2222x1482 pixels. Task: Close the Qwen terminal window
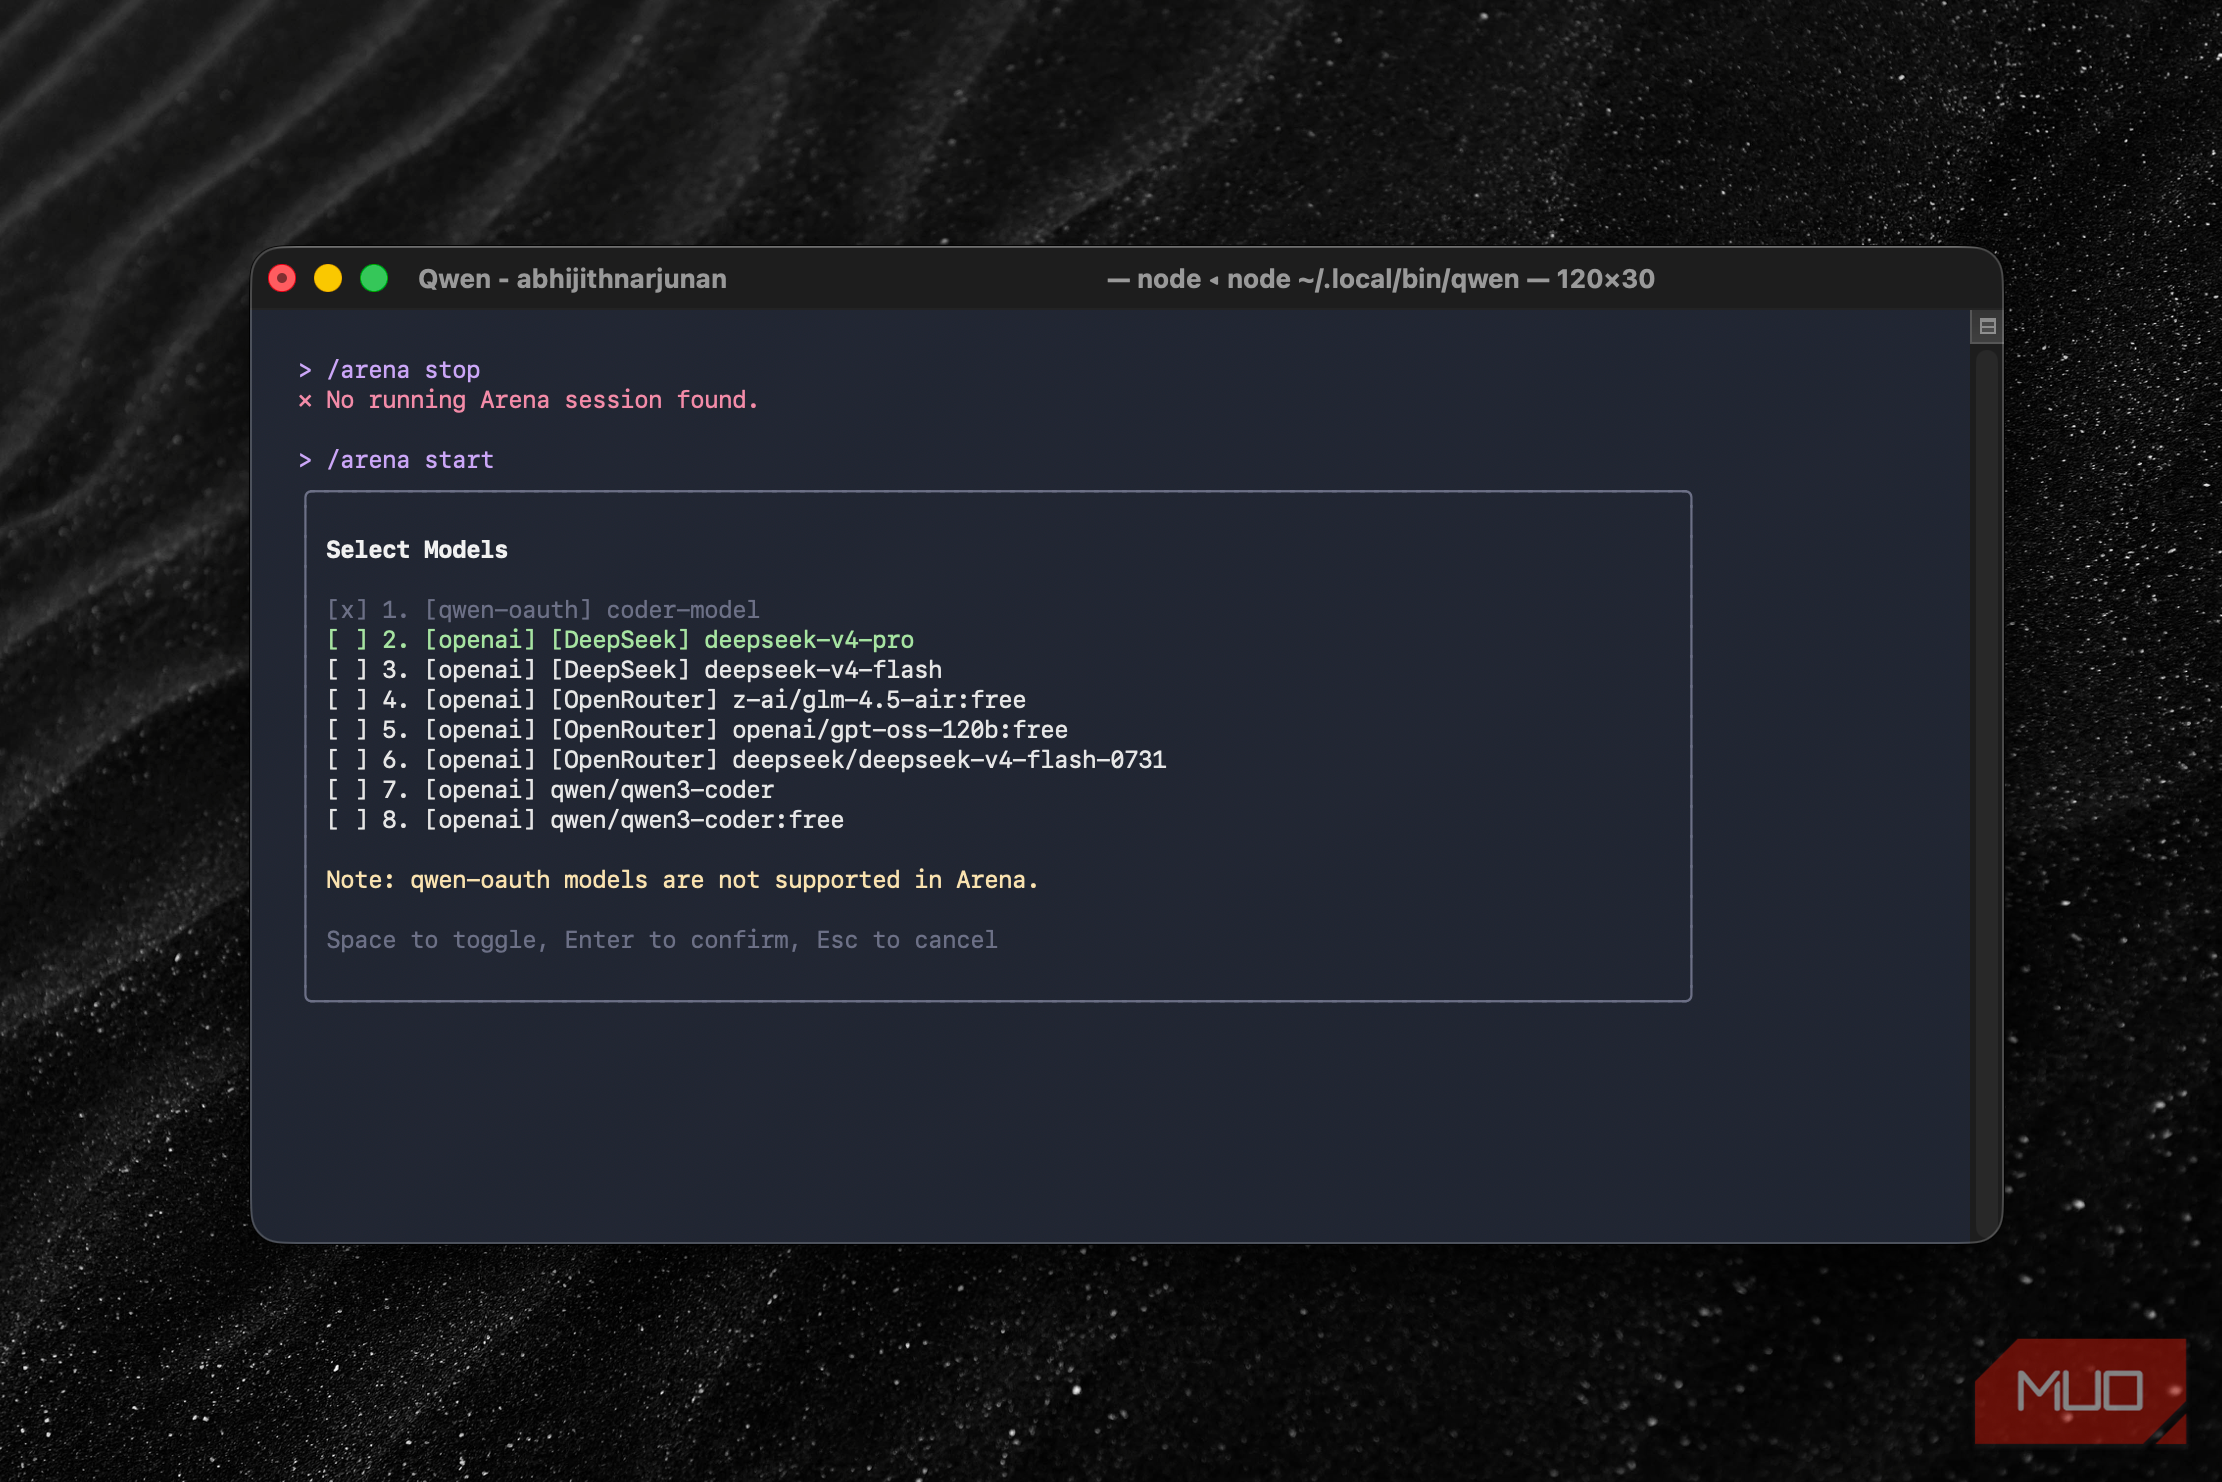[x=282, y=278]
